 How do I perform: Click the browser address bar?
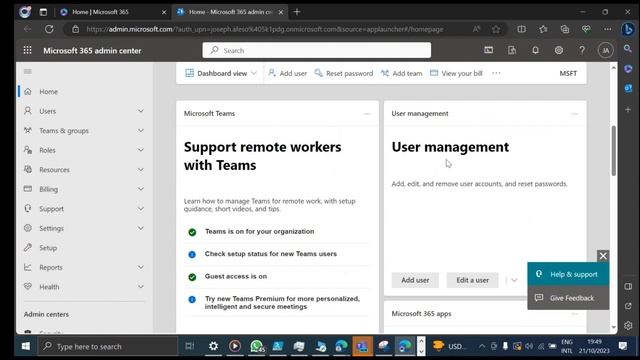[x=264, y=29]
